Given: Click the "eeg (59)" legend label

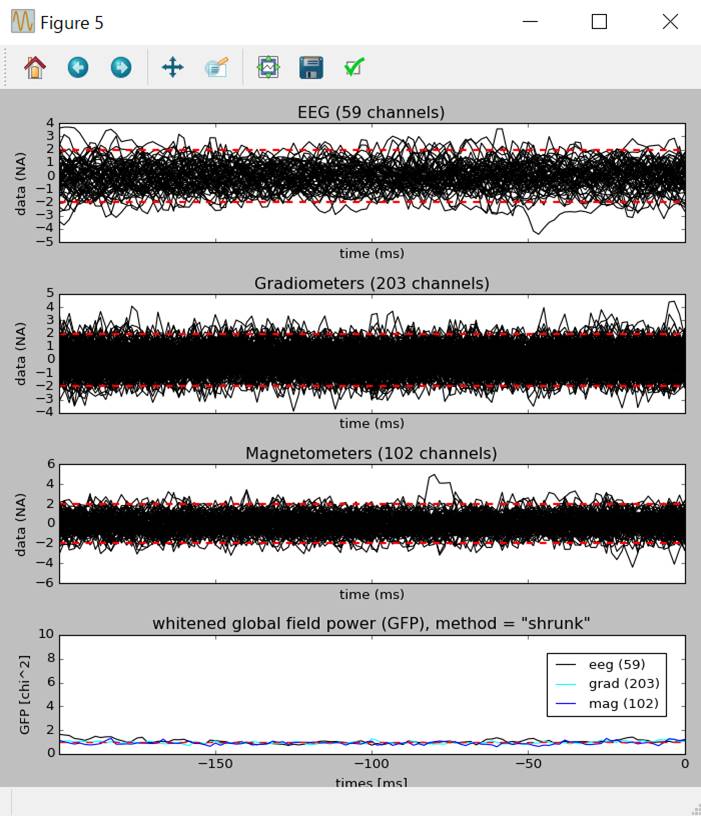Looking at the screenshot, I should pyautogui.click(x=617, y=664).
